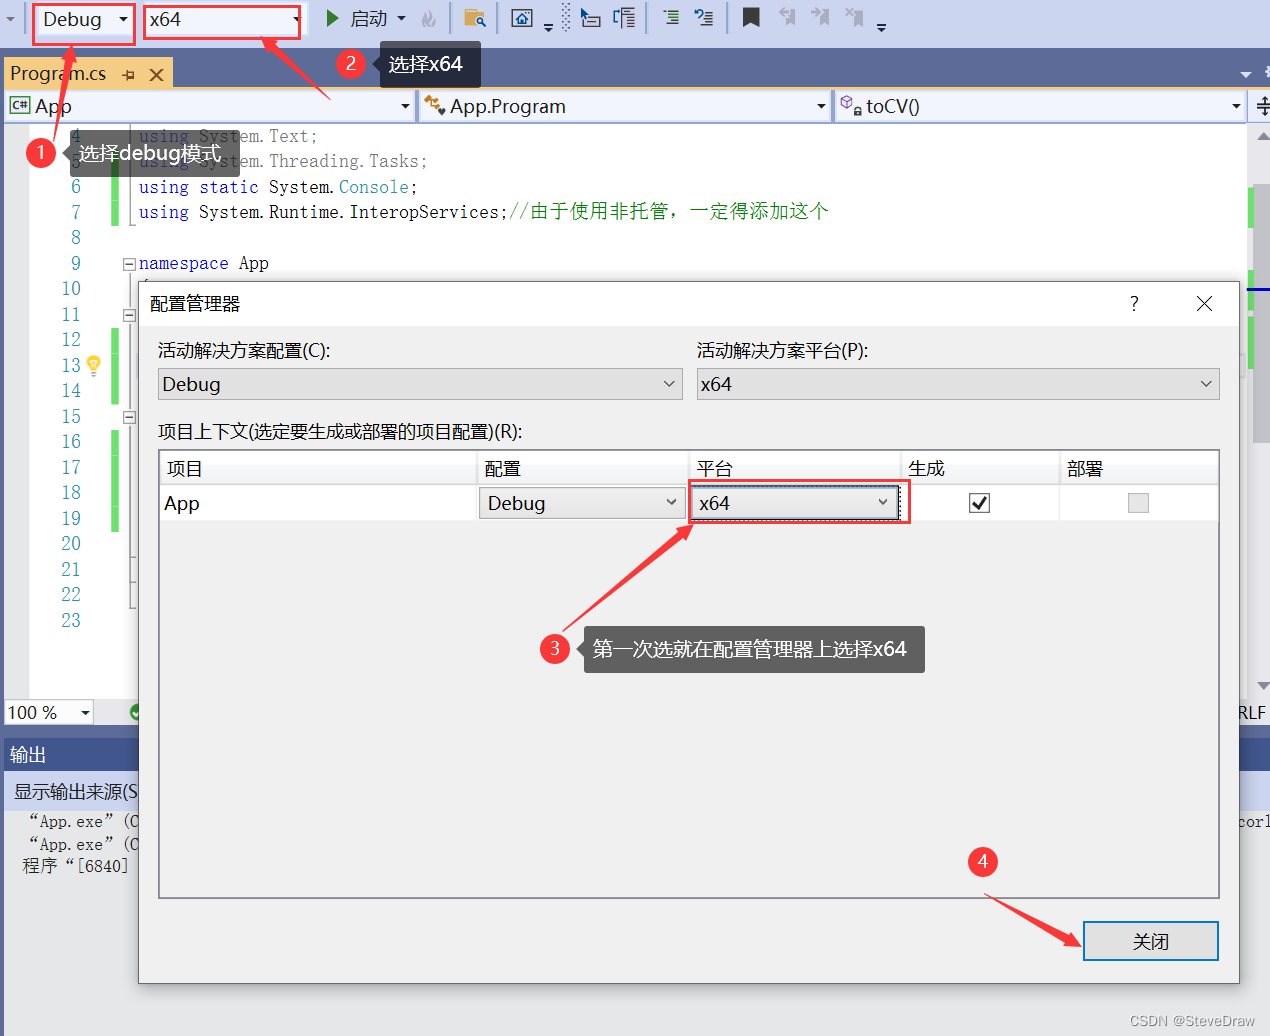Collapse the namespace App code region
This screenshot has width=1270, height=1036.
(129, 263)
